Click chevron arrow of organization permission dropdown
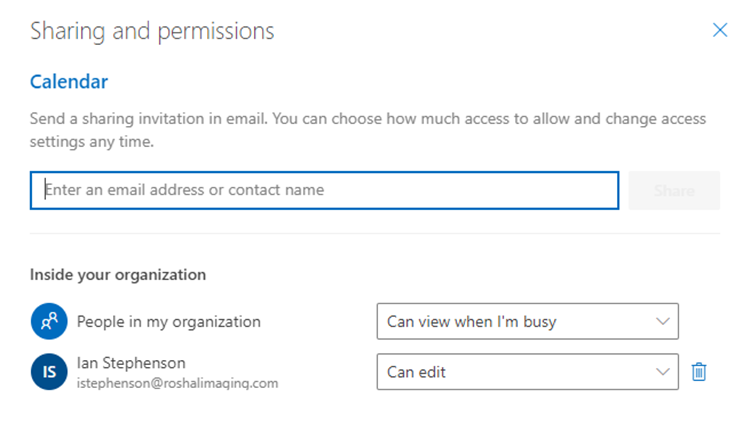750x444 pixels. [x=661, y=322]
